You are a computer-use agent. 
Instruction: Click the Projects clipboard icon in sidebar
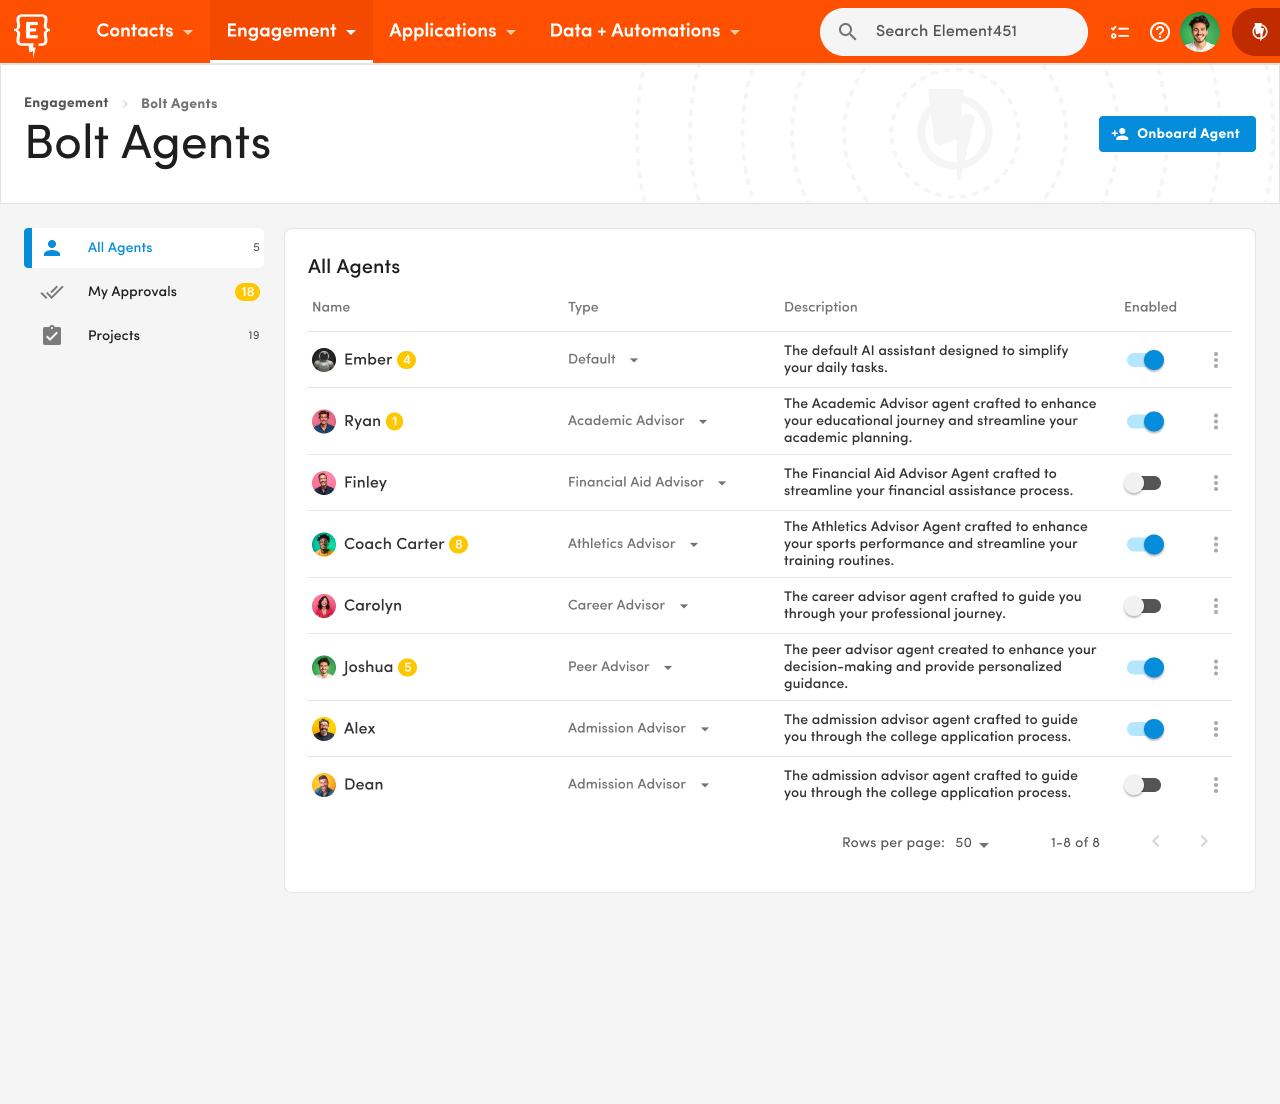point(52,335)
